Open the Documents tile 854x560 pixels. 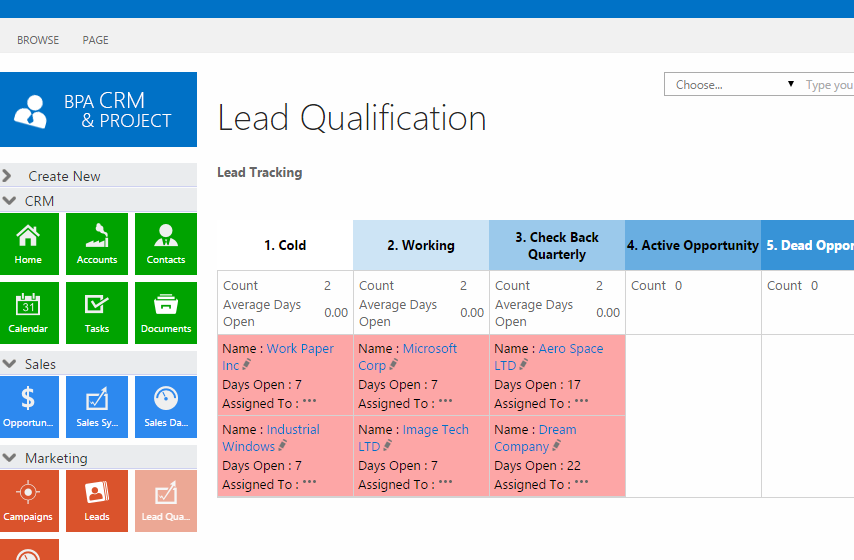[x=166, y=313]
